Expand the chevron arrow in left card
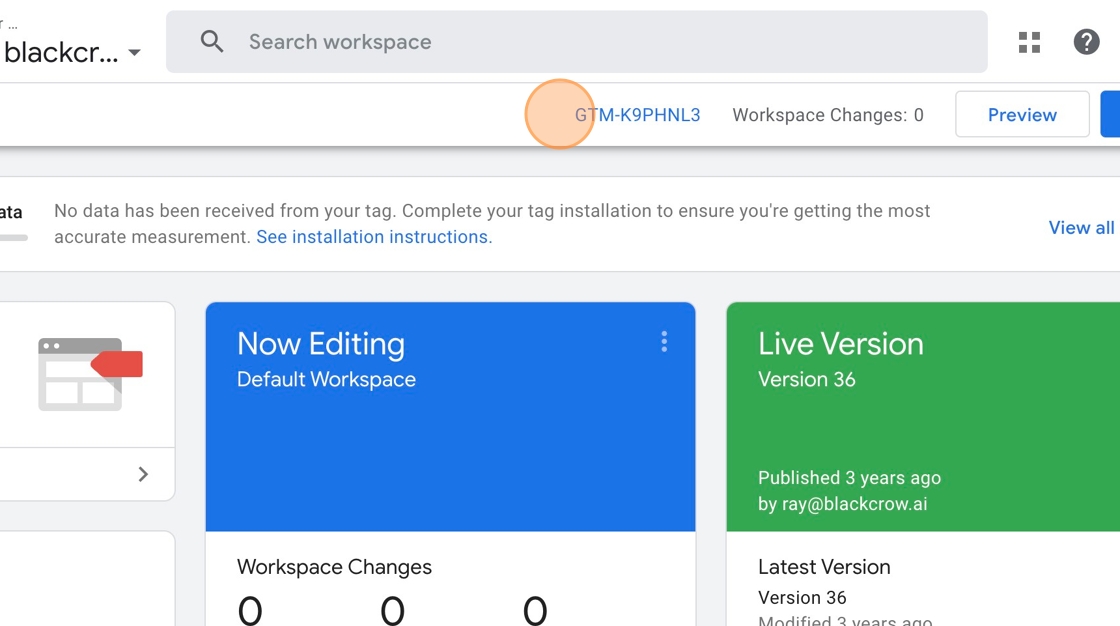 pos(143,474)
